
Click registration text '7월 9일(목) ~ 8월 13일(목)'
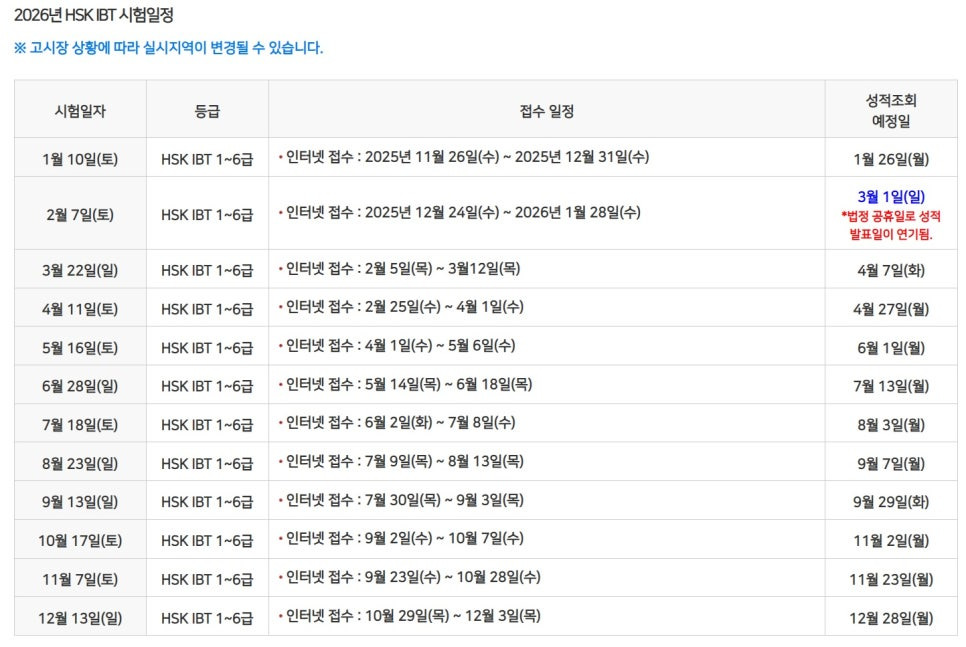click(444, 462)
